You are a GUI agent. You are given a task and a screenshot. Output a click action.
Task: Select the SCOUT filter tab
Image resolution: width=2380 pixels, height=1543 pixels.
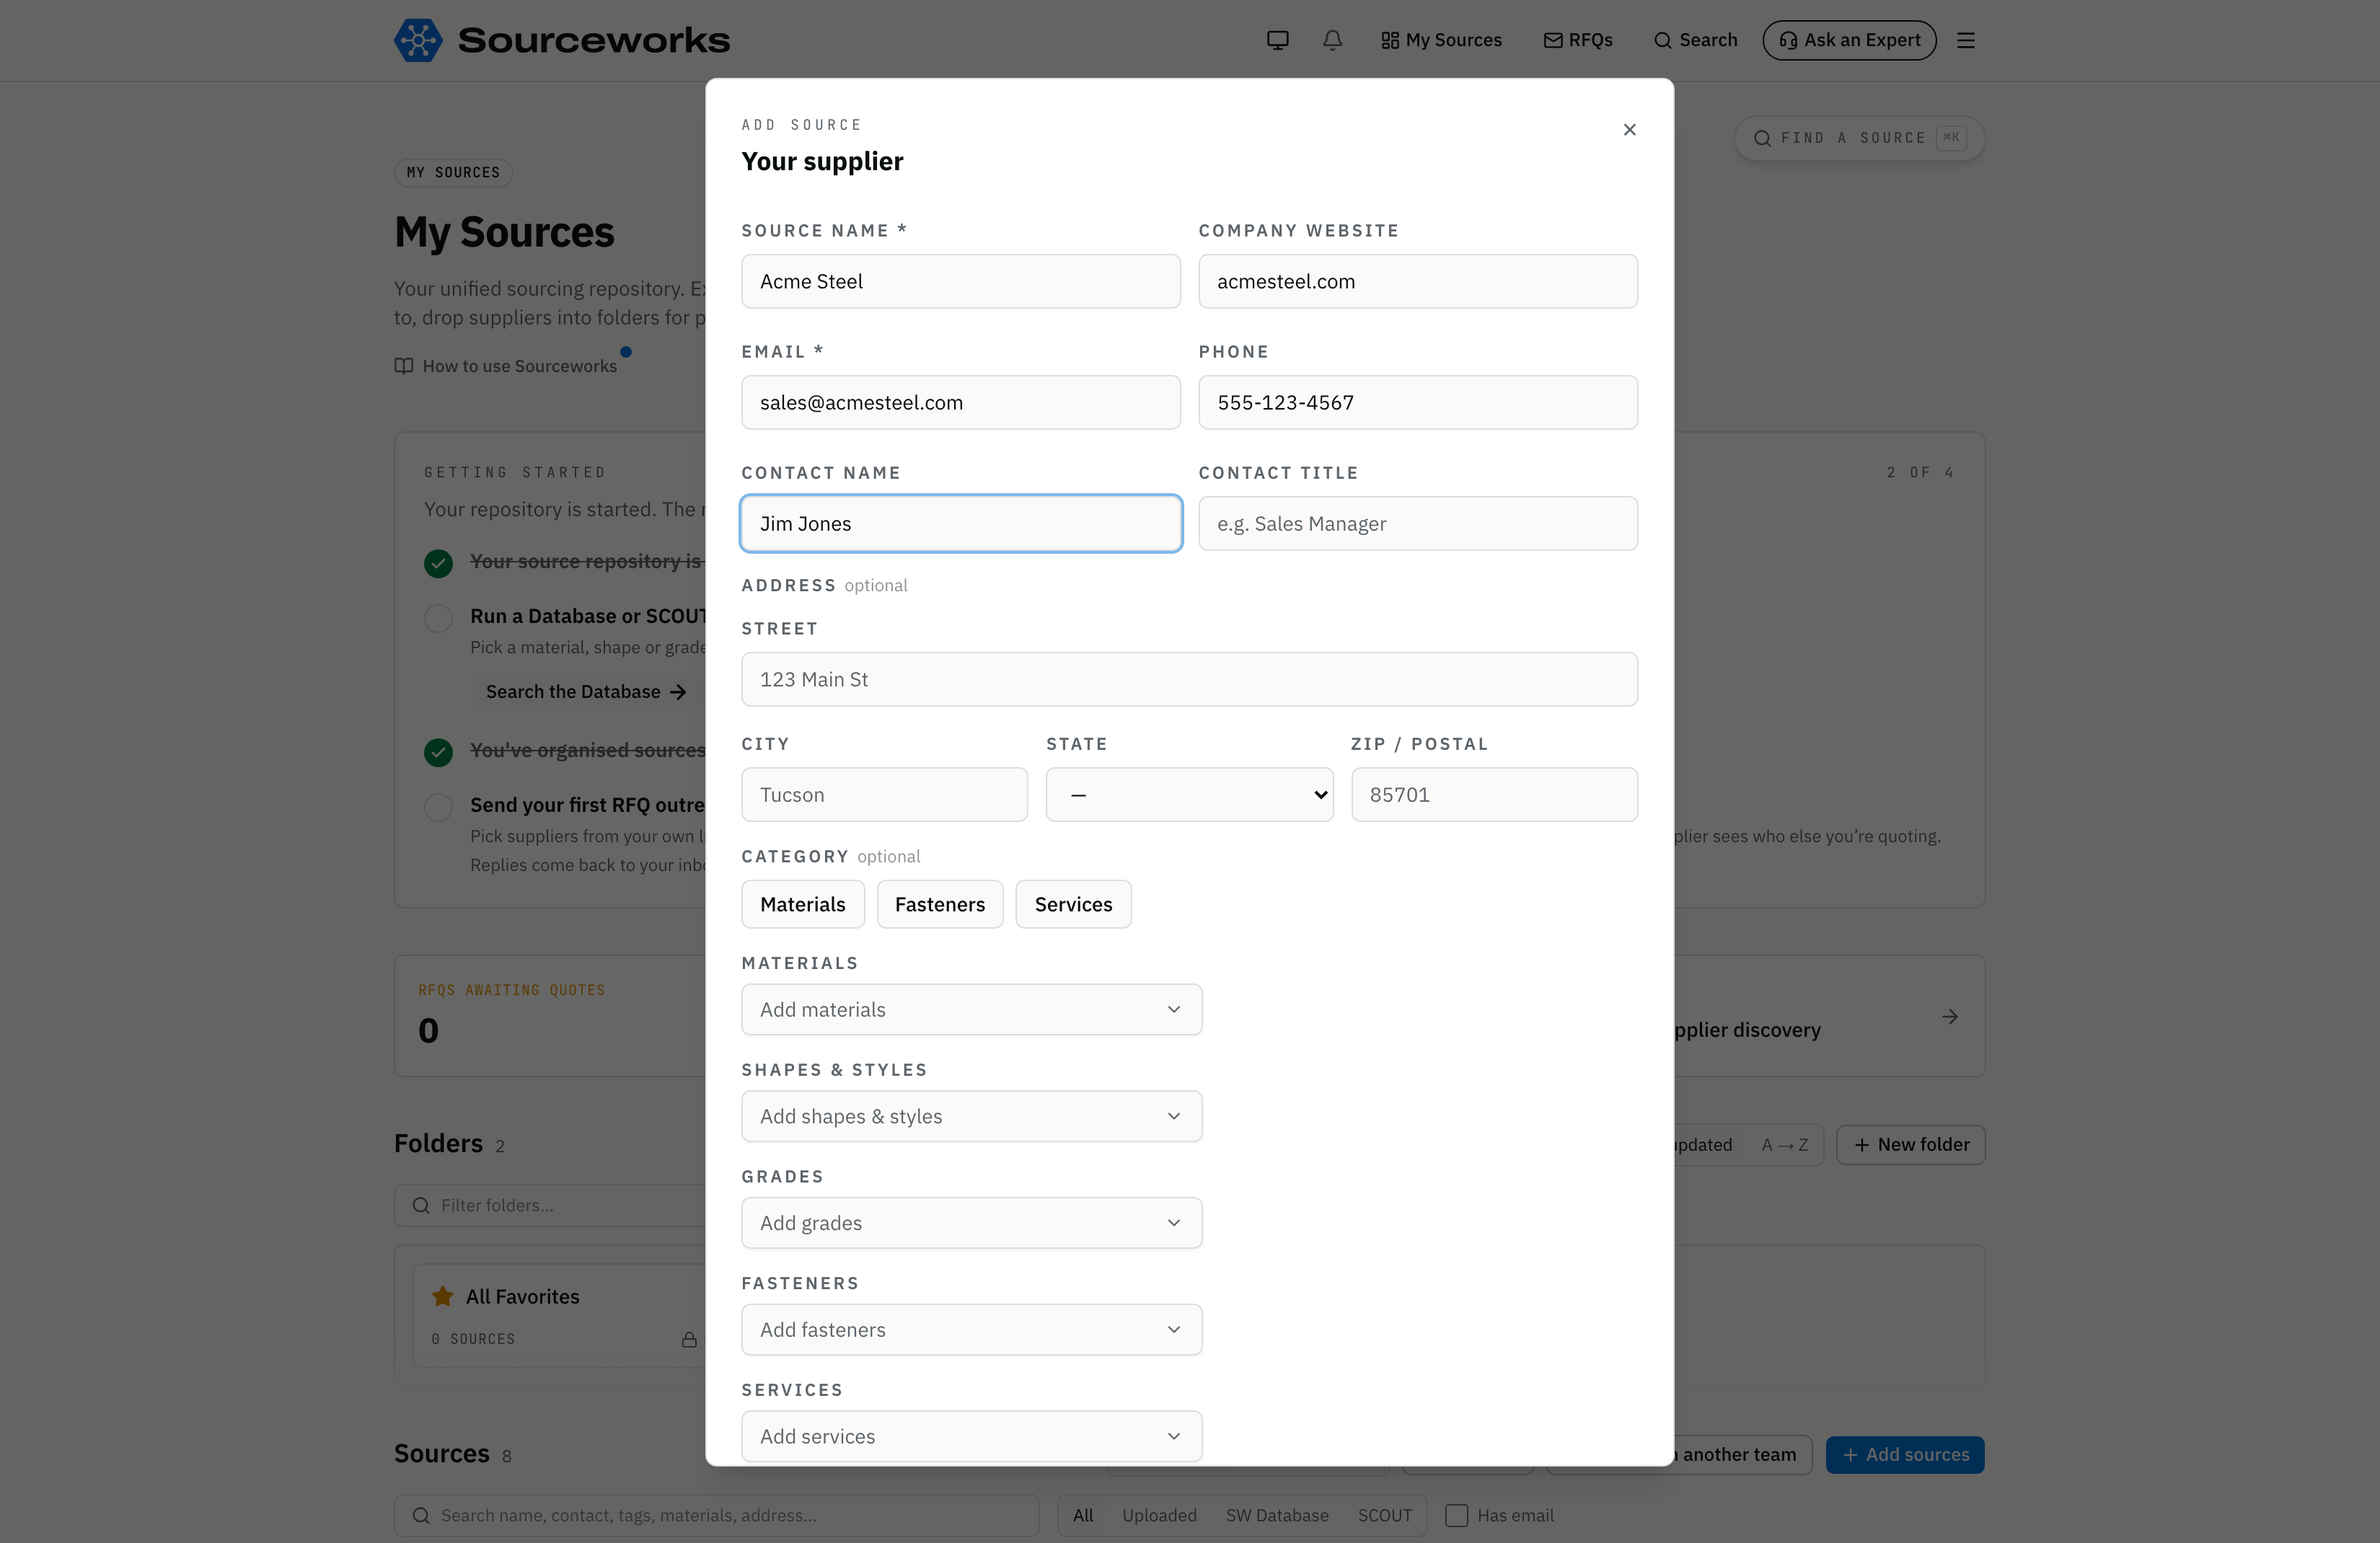click(1384, 1515)
